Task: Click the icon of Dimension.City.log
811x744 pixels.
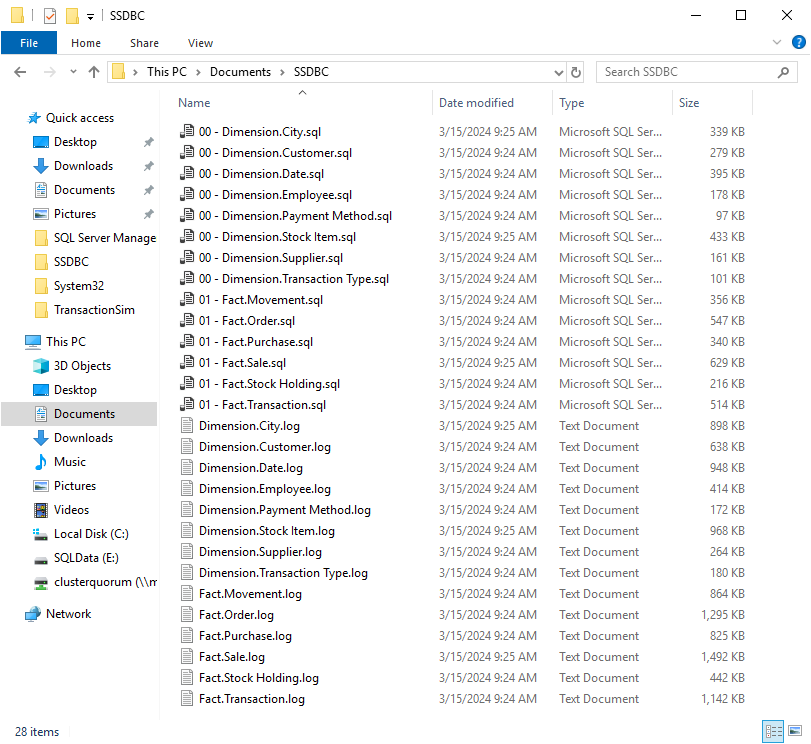Action: (187, 426)
